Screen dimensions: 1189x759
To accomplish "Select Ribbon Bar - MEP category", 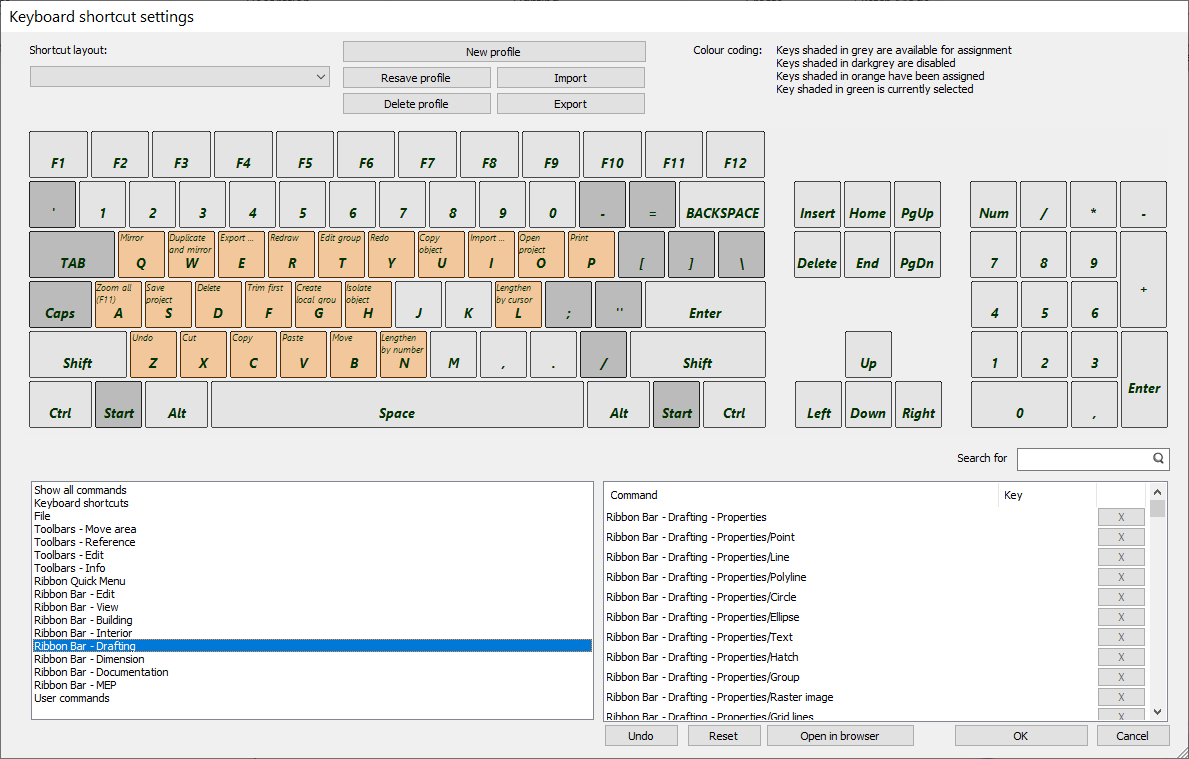I will click(312, 685).
